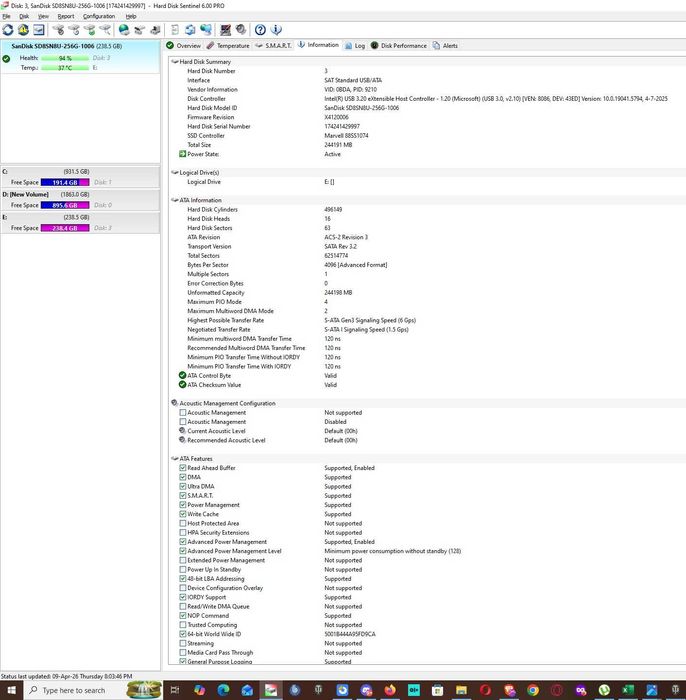Click the yellow warning alert toolbar icon
The image size is (686, 700).
(x=23, y=30)
